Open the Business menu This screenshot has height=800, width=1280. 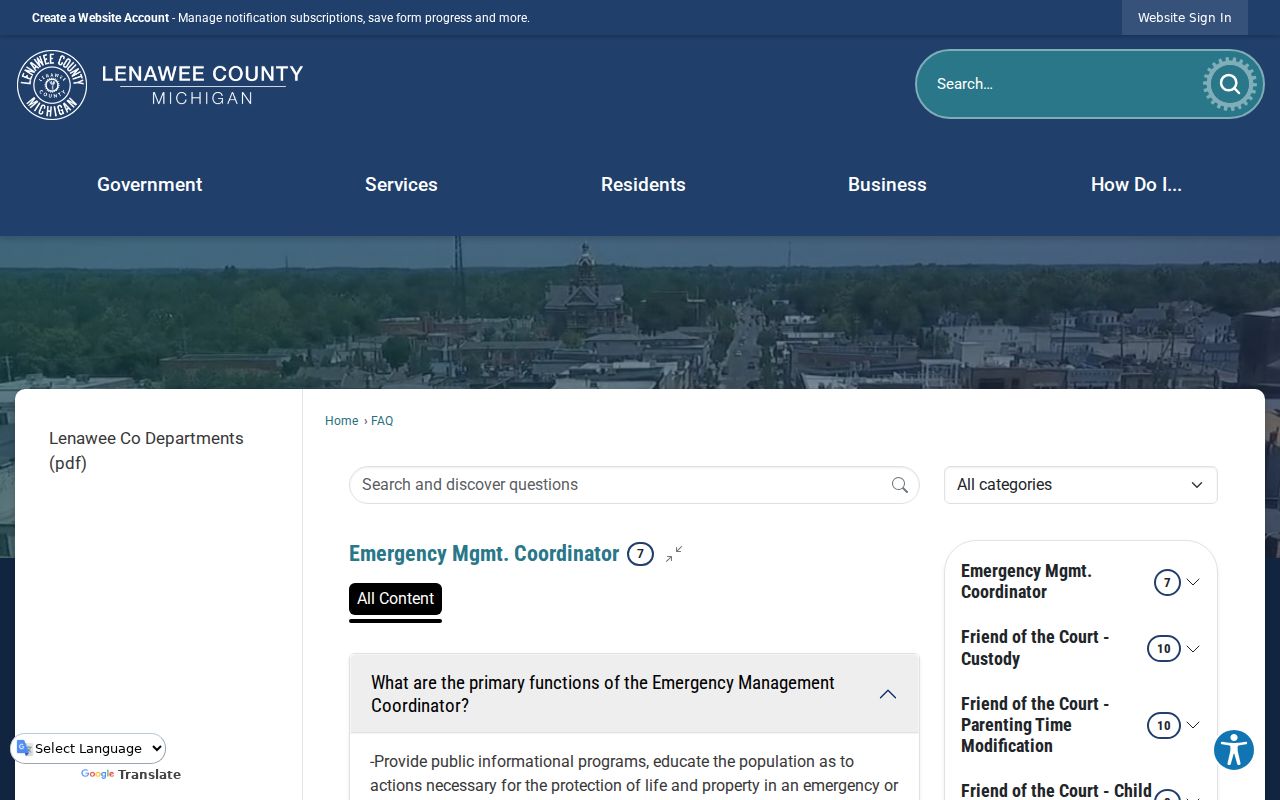(887, 184)
